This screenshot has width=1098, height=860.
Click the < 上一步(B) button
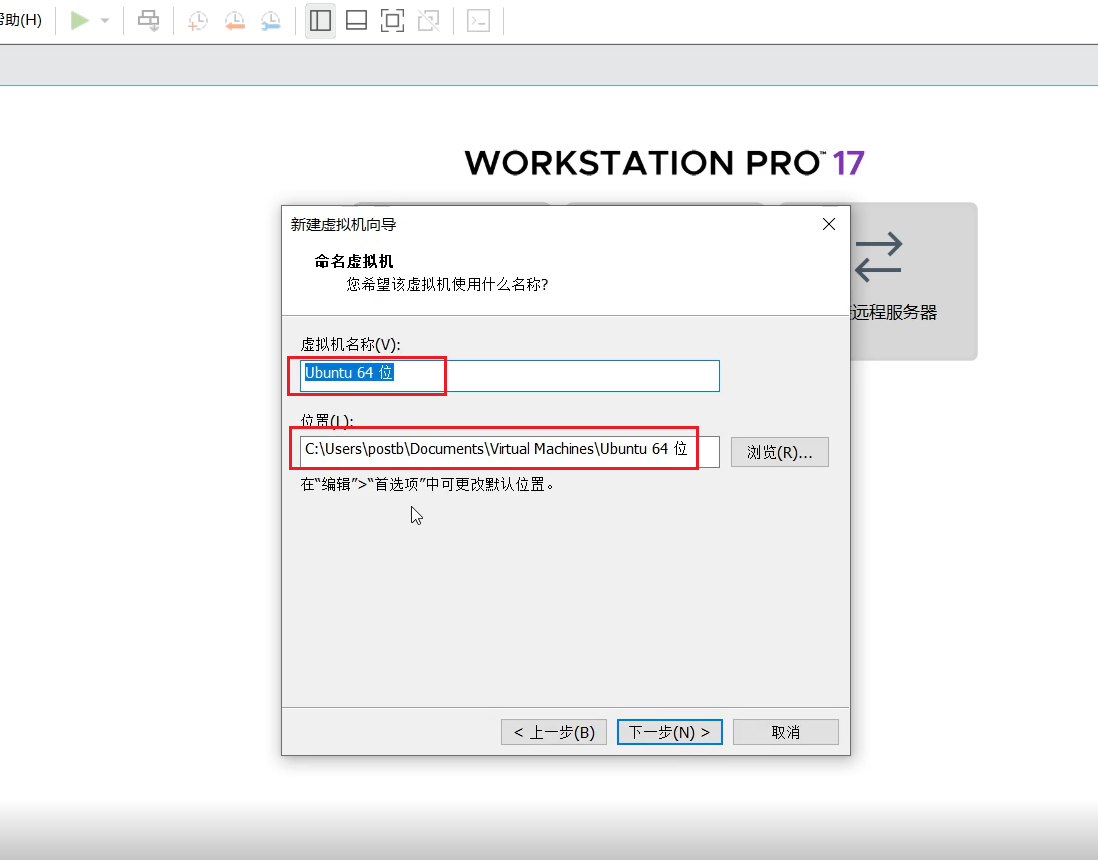pyautogui.click(x=554, y=732)
